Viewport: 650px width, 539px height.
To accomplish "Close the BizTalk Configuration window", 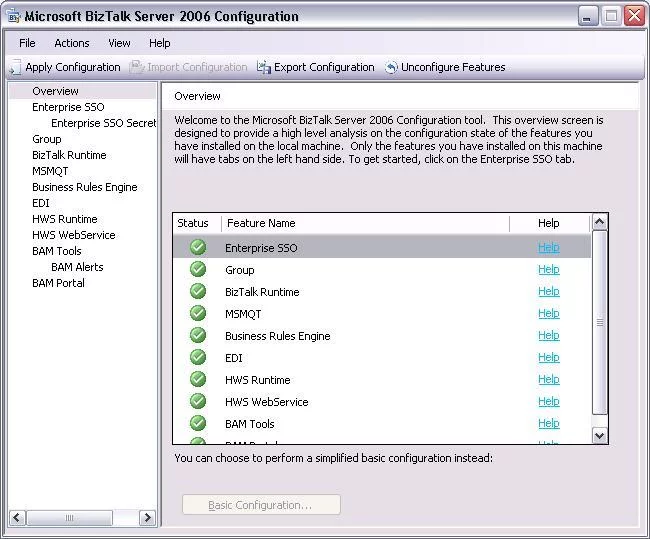I will click(635, 17).
